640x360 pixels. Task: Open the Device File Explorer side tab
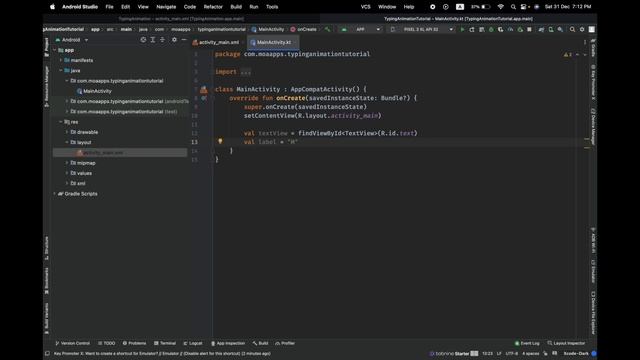coord(593,312)
